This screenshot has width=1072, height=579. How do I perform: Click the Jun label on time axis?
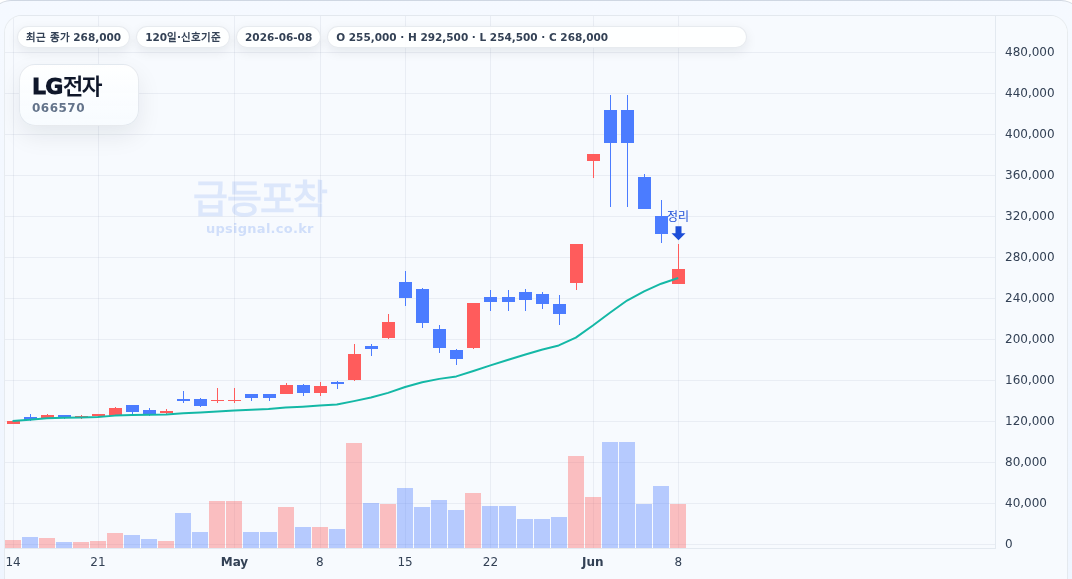pos(592,562)
